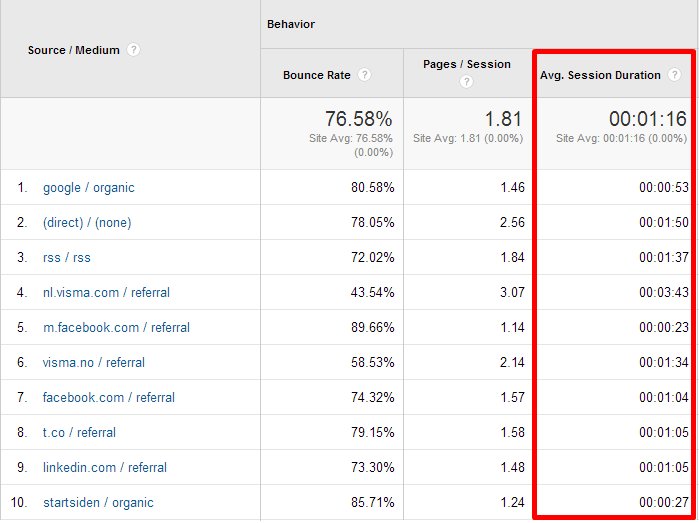
Task: Click session duration 00:01:34
Action: click(664, 362)
